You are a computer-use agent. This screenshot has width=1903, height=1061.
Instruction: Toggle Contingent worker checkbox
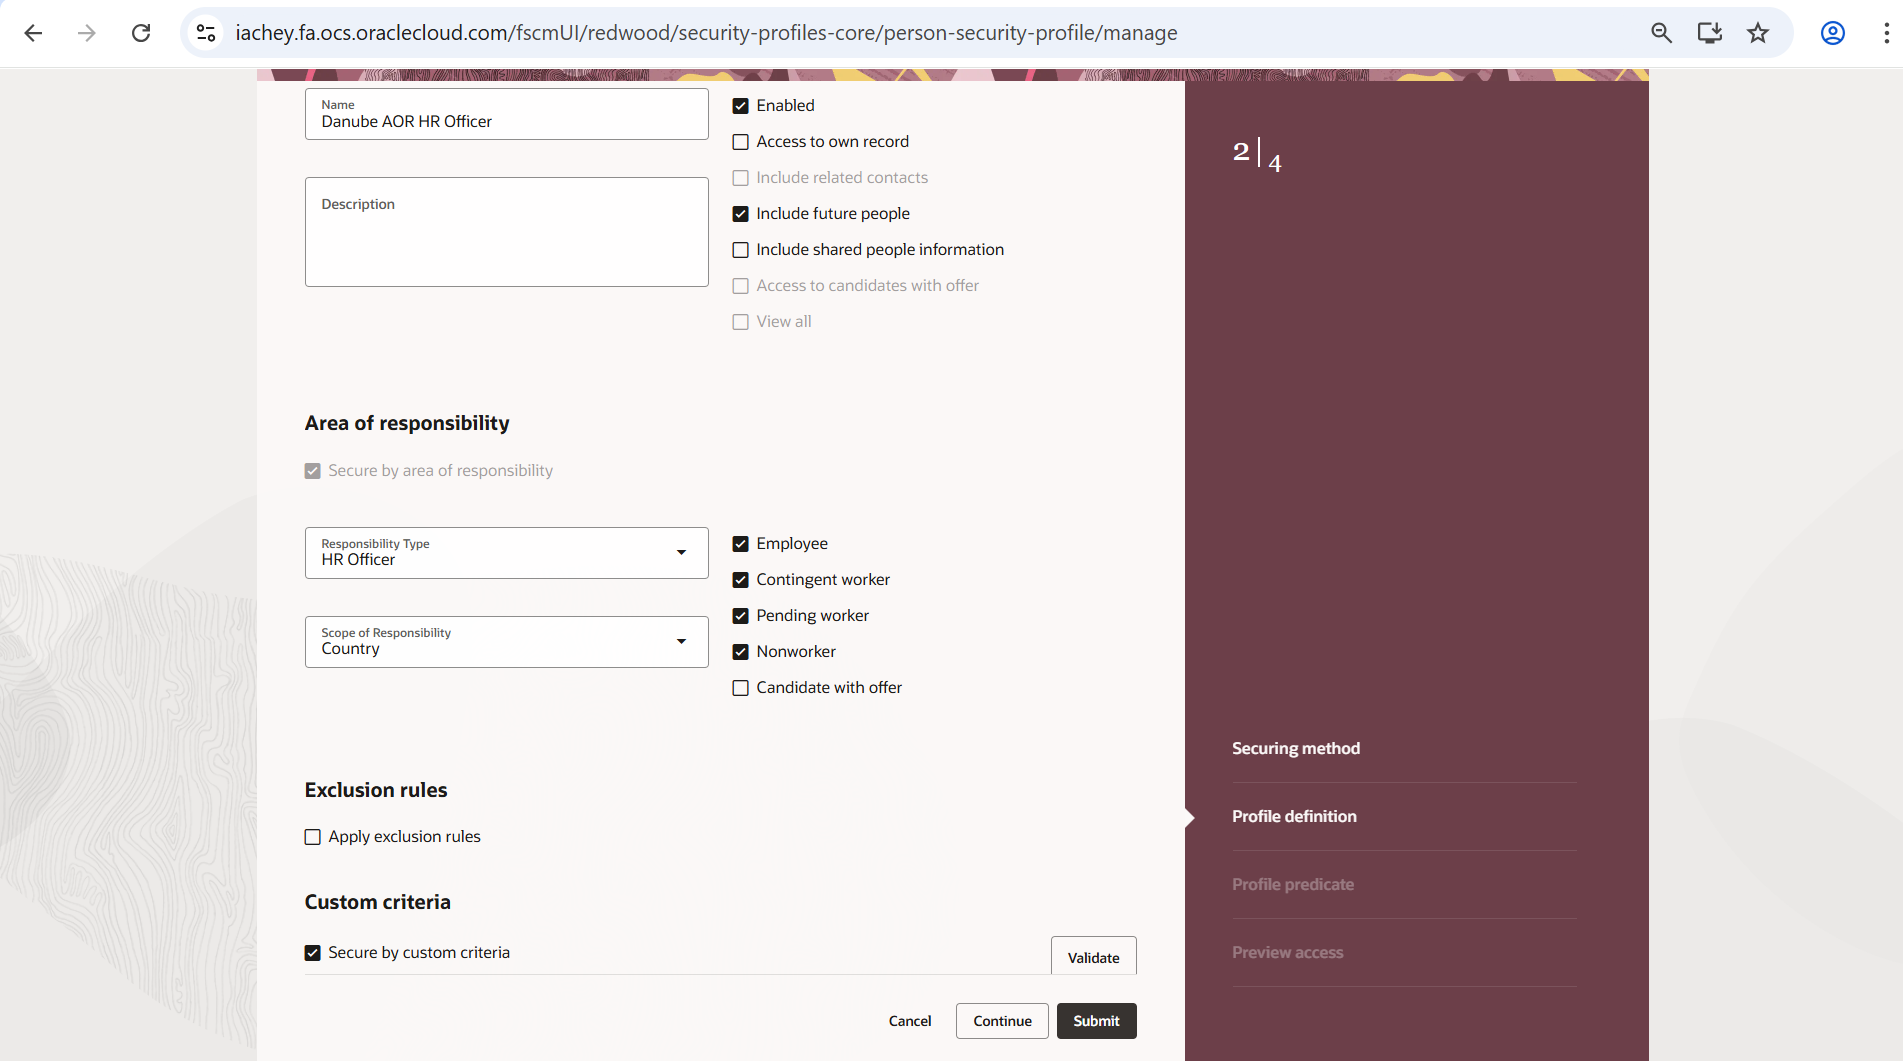pos(740,580)
